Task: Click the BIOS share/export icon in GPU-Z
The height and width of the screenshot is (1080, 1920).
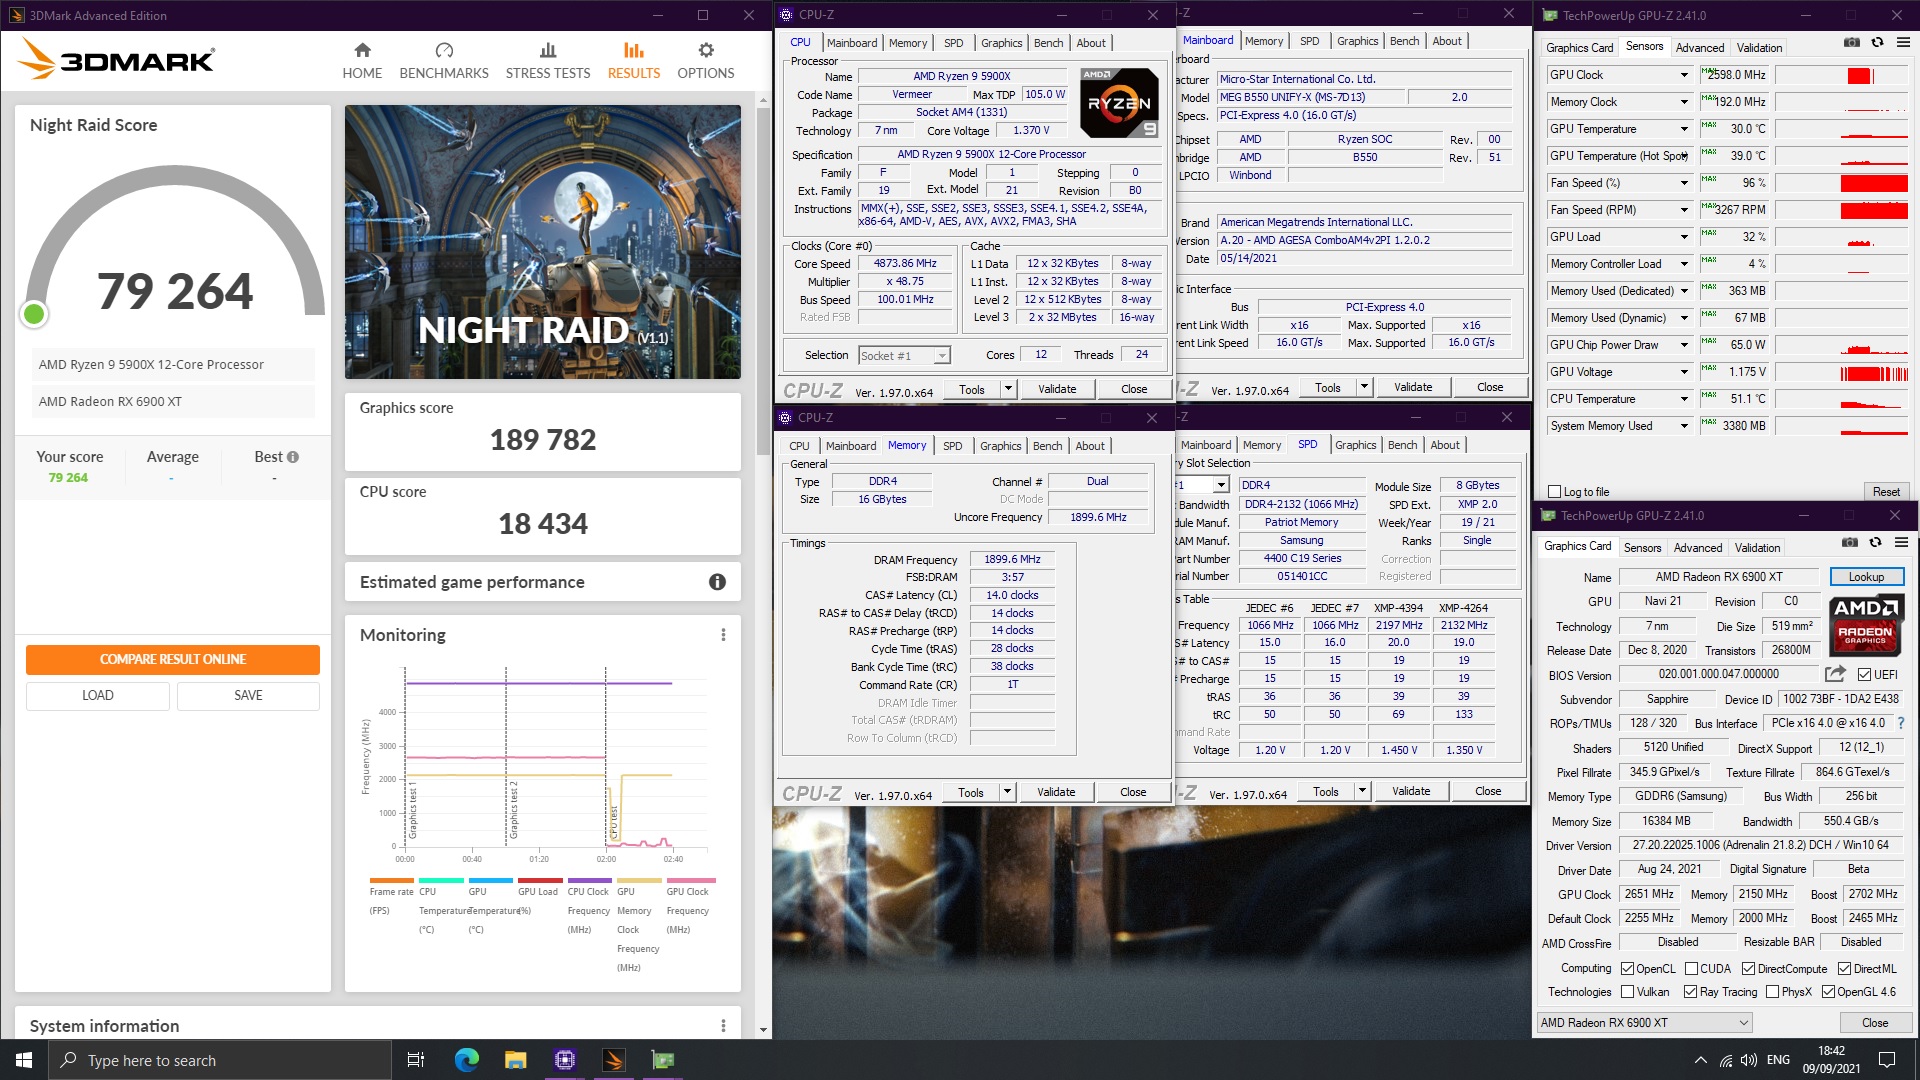Action: [1835, 674]
